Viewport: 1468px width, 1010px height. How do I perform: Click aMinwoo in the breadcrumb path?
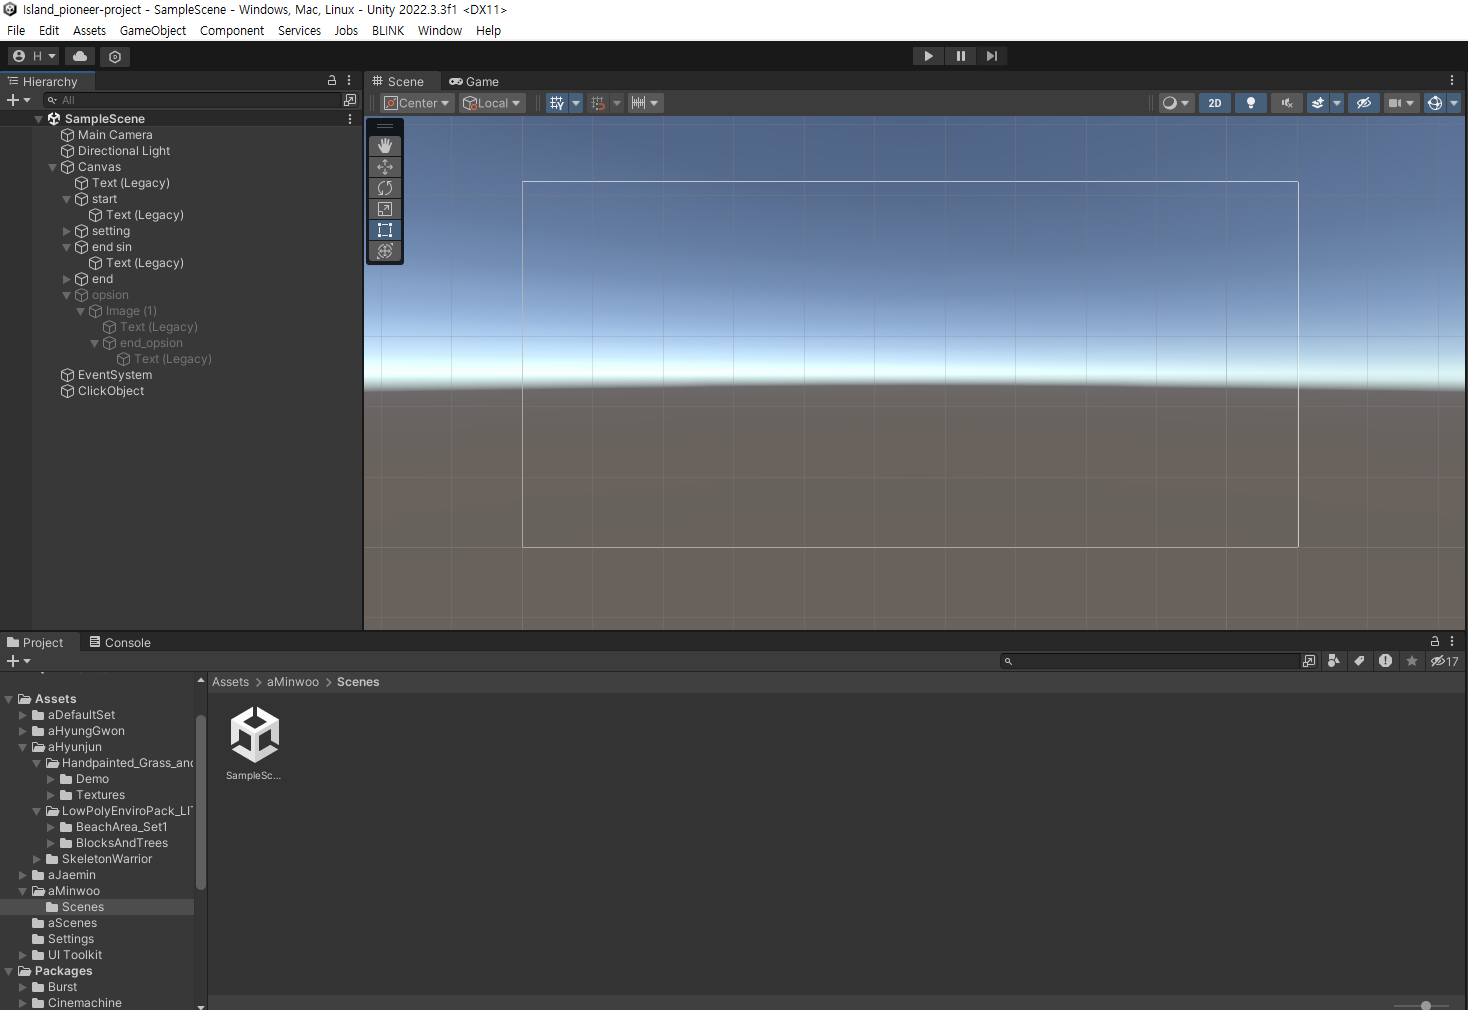(x=292, y=682)
